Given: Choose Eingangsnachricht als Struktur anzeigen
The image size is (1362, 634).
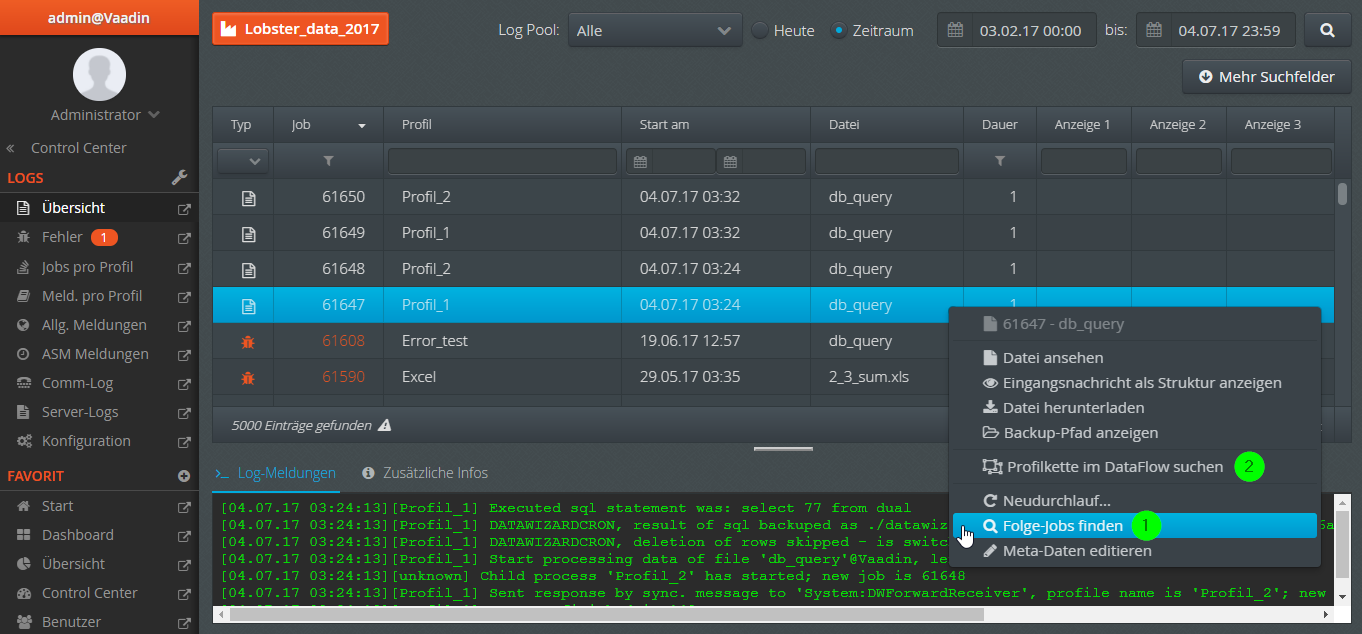Looking at the screenshot, I should point(1134,382).
